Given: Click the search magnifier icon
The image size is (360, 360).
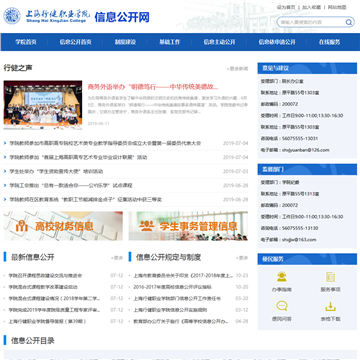Looking at the screenshot, I should point(349,22).
